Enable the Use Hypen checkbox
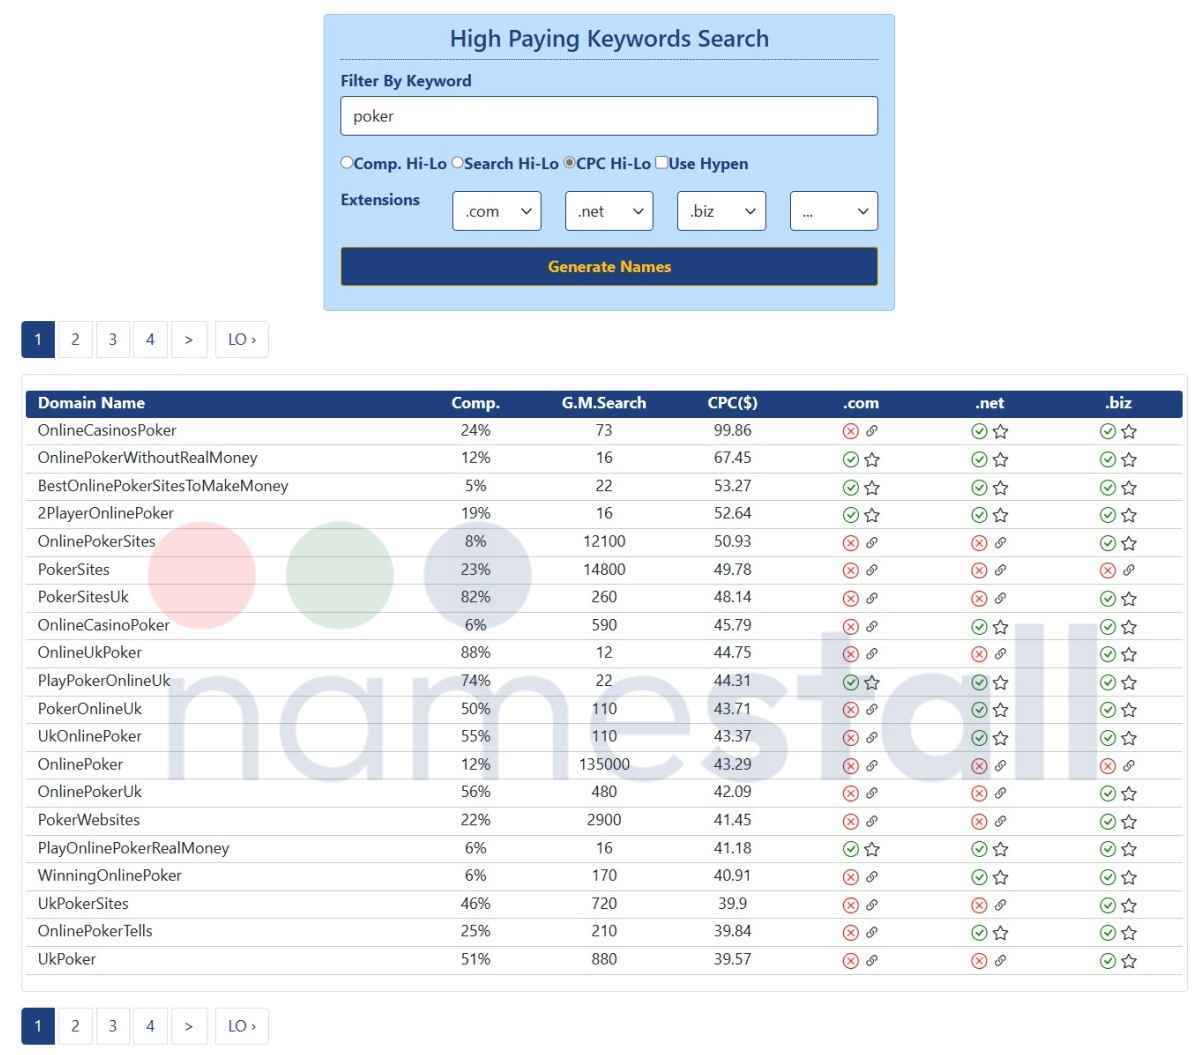Screen dimensions: 1200x1055 click(x=661, y=162)
